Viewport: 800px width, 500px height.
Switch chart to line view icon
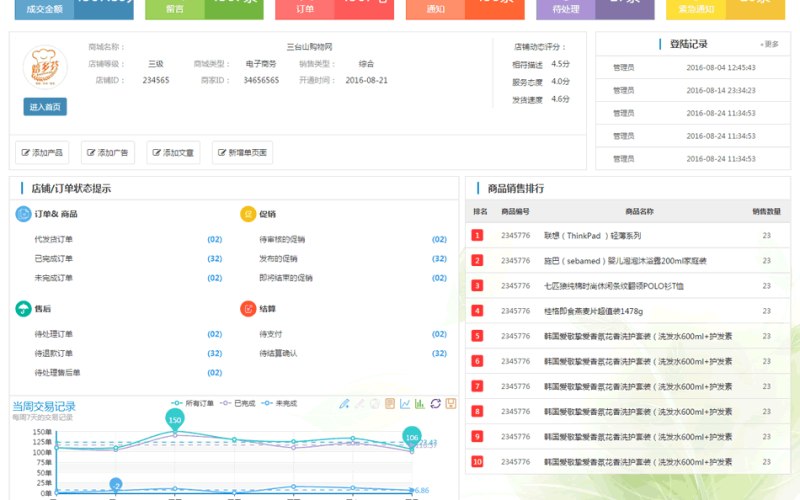click(405, 404)
